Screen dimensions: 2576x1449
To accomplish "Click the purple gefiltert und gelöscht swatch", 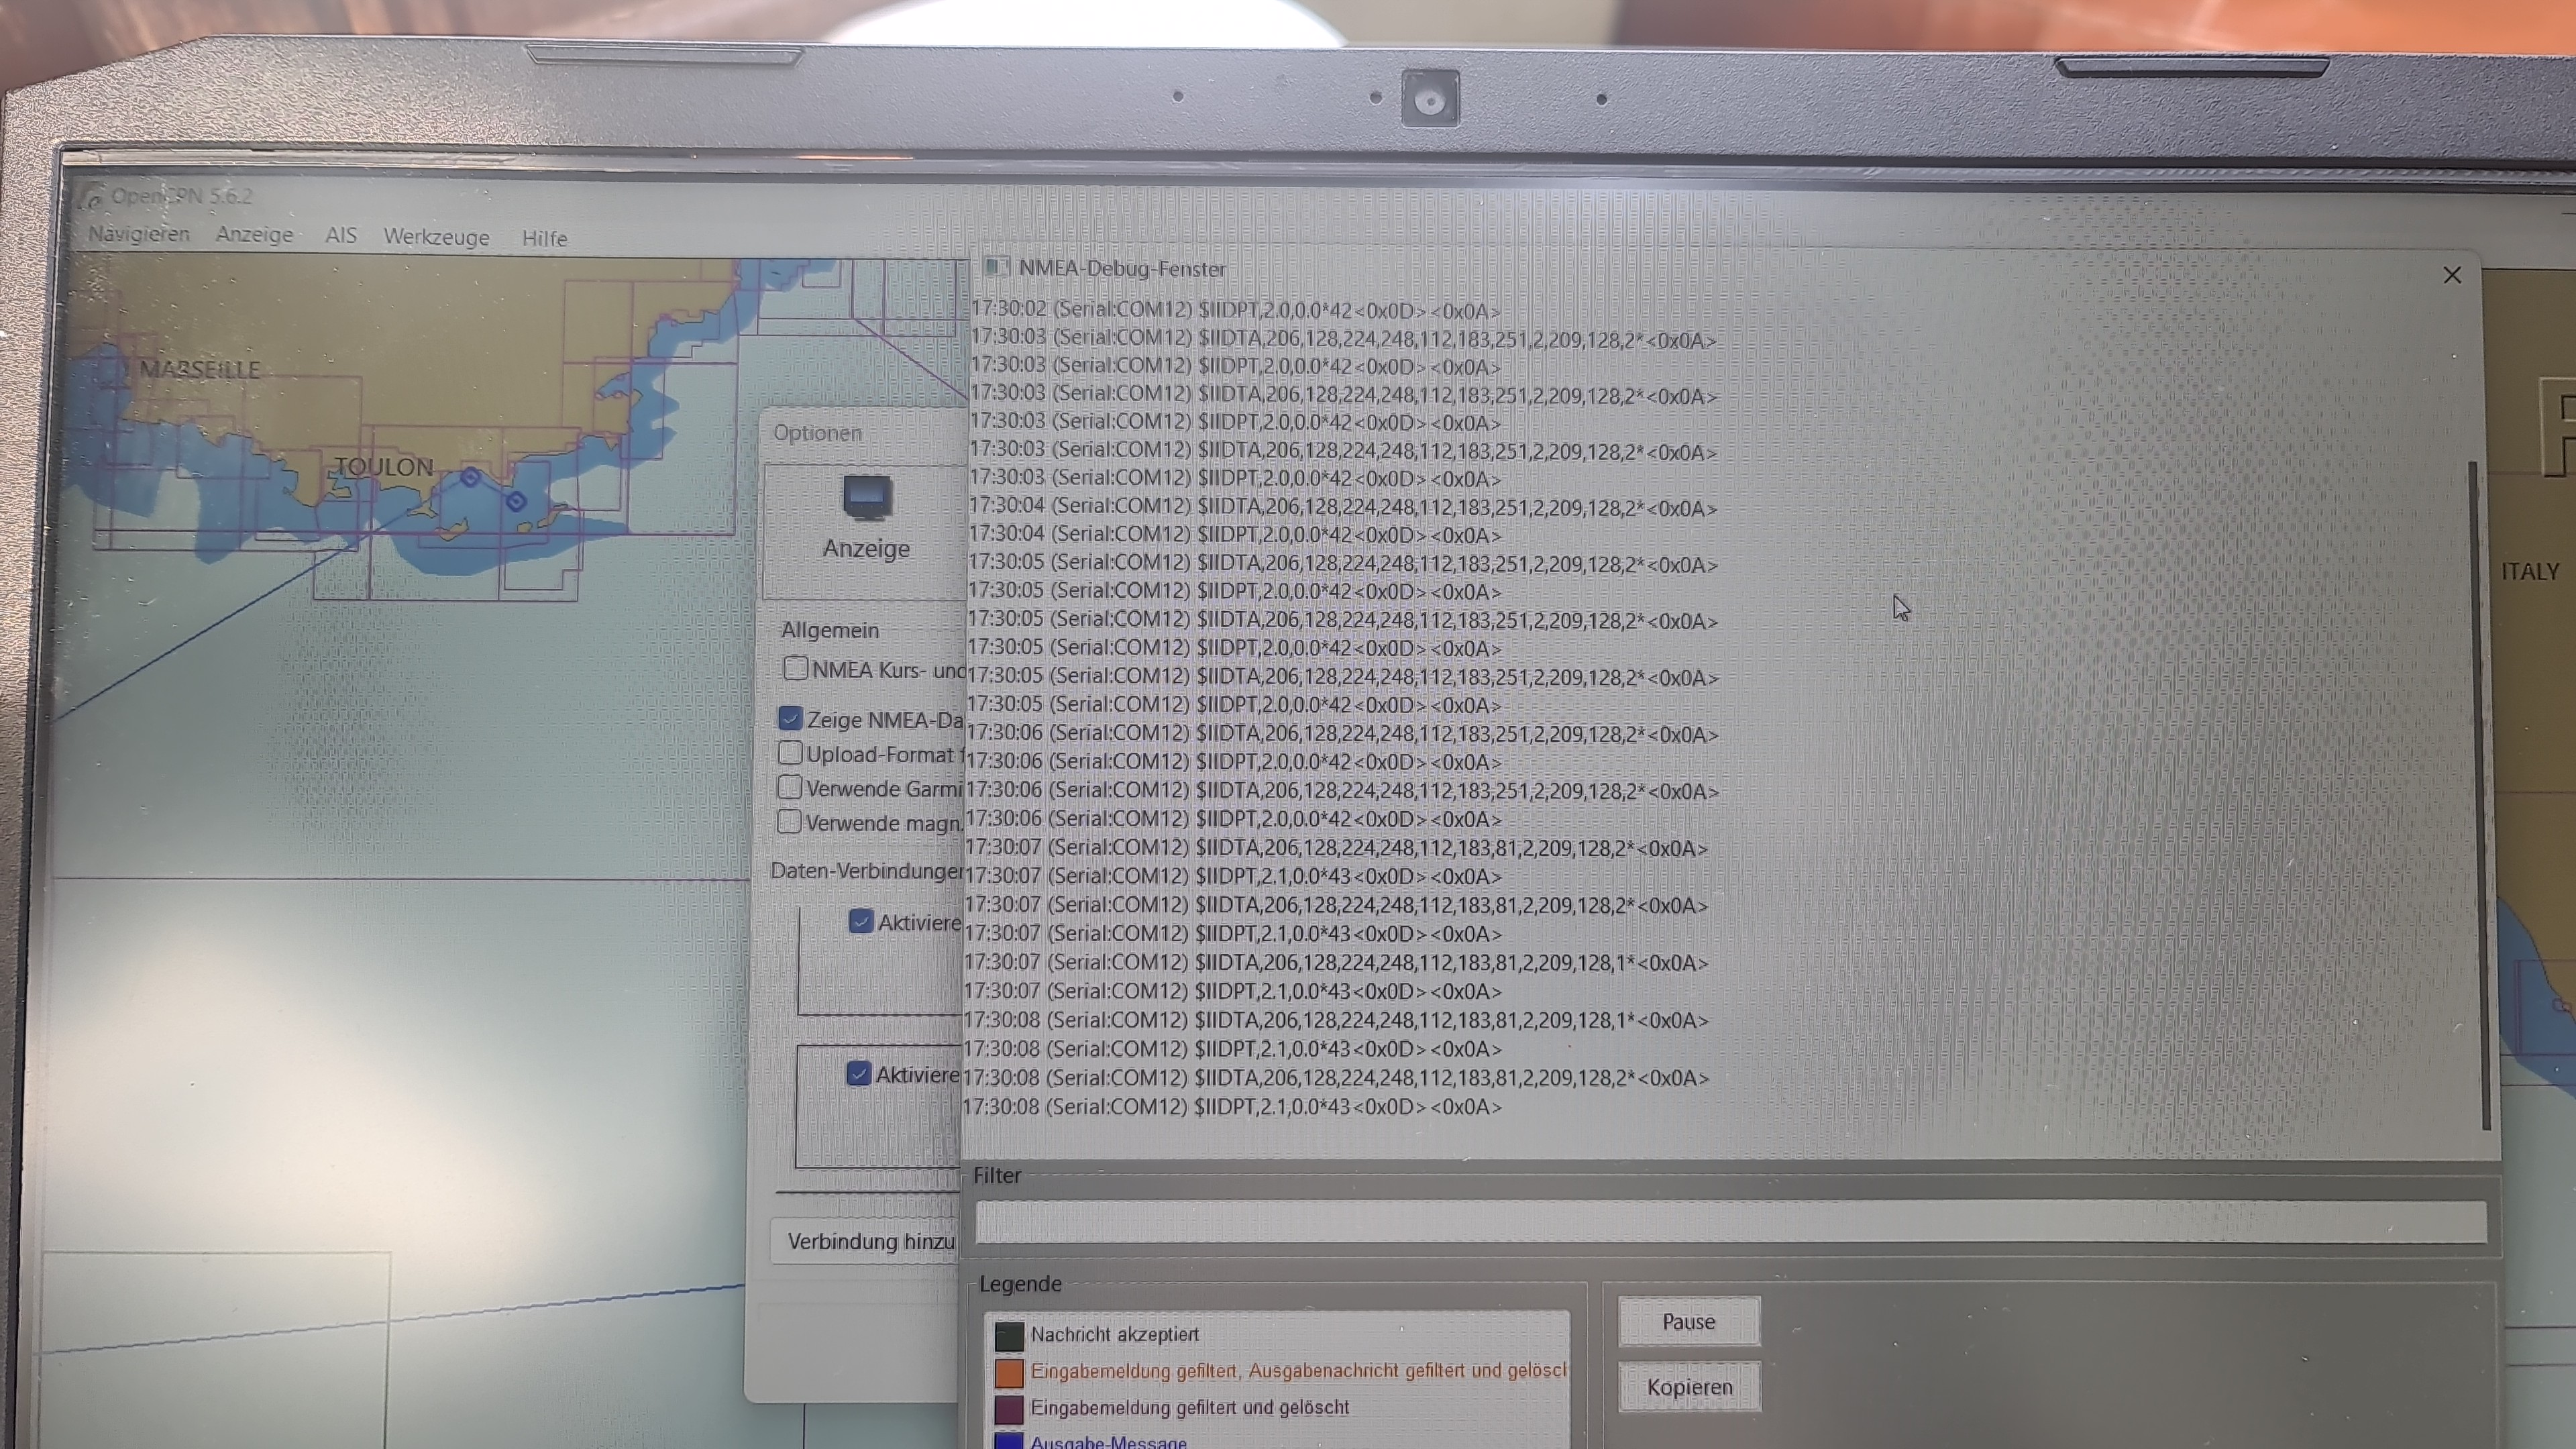I will click(1009, 1409).
